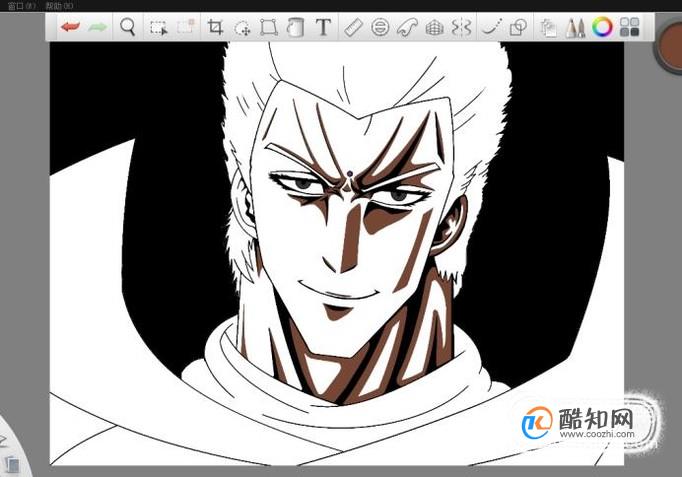Select the Zoom magnifier tool
This screenshot has height=477, width=682.
tap(127, 27)
